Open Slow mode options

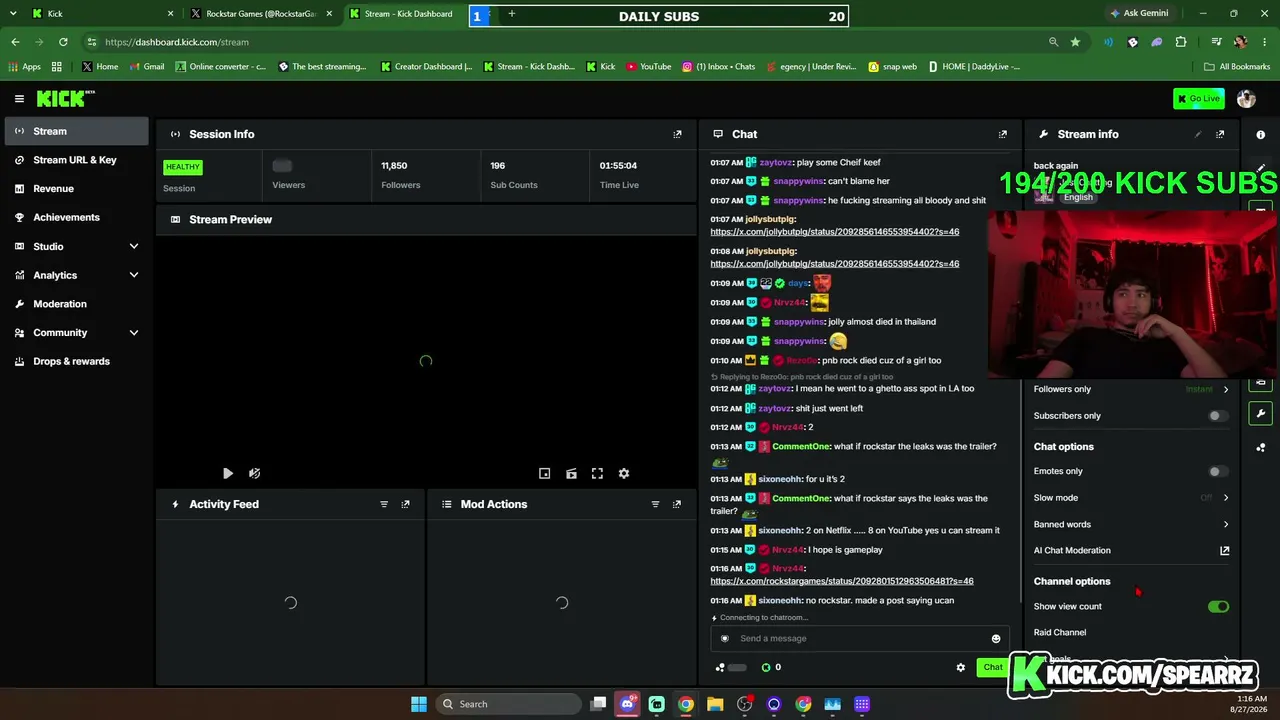[x=1131, y=497]
